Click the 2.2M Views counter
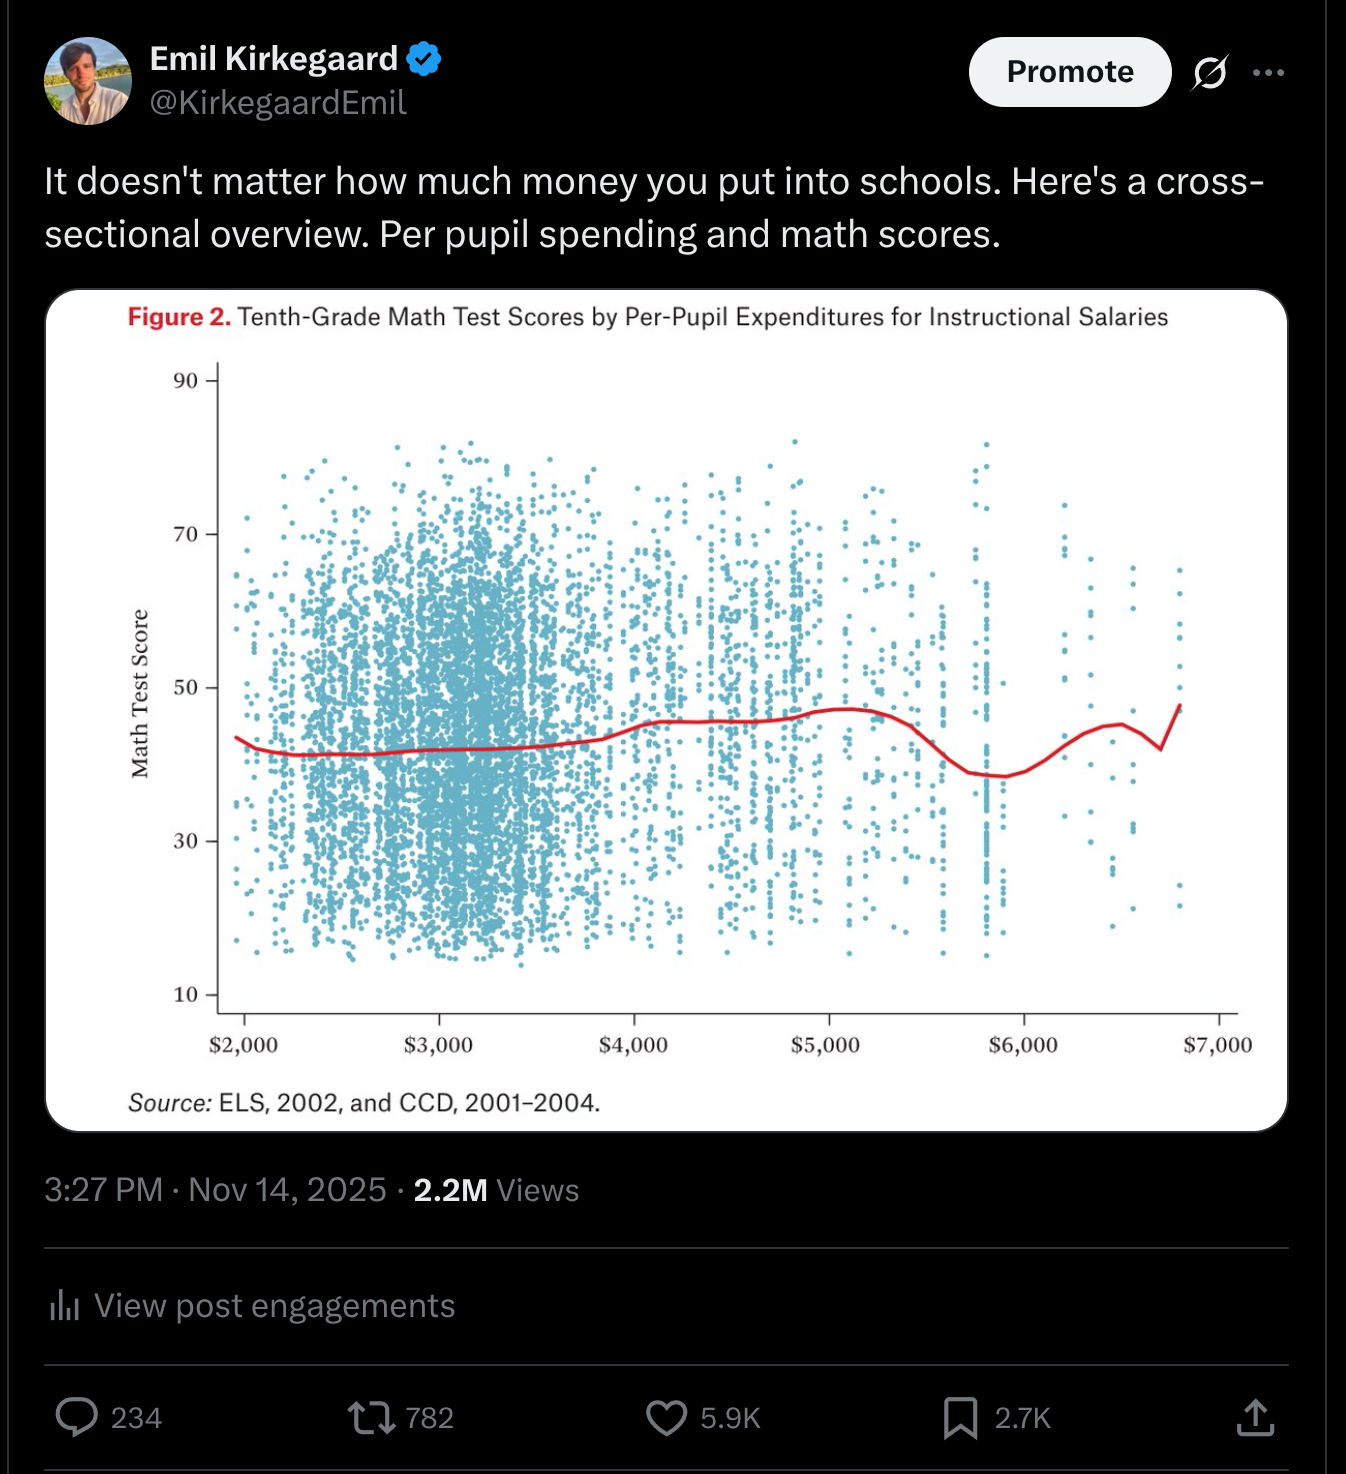This screenshot has height=1474, width=1346. click(450, 1190)
